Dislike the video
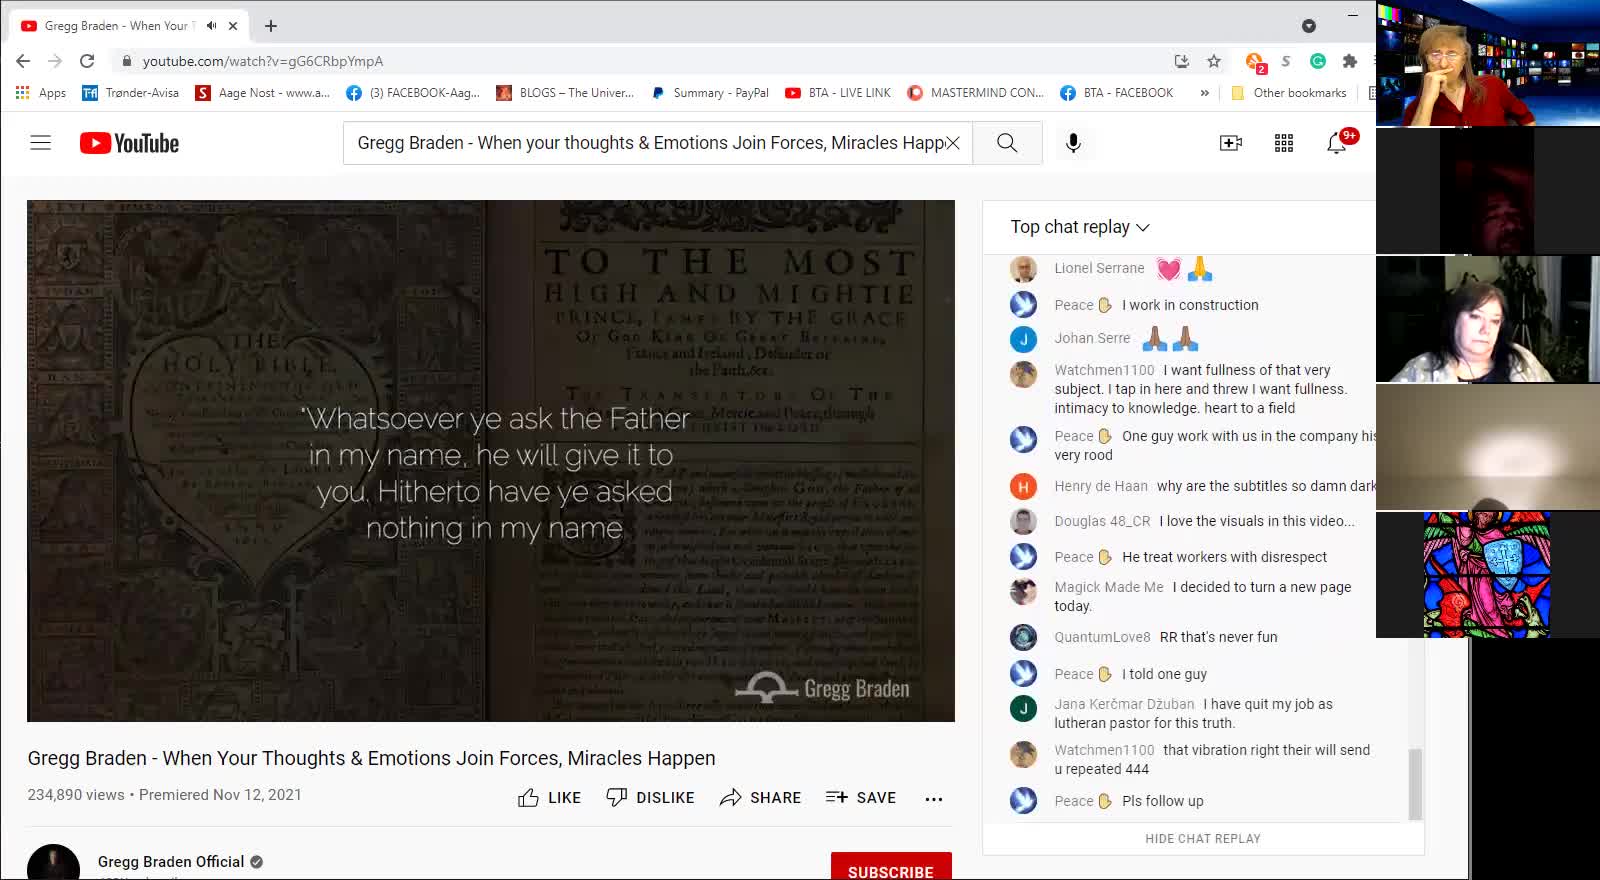 point(650,797)
